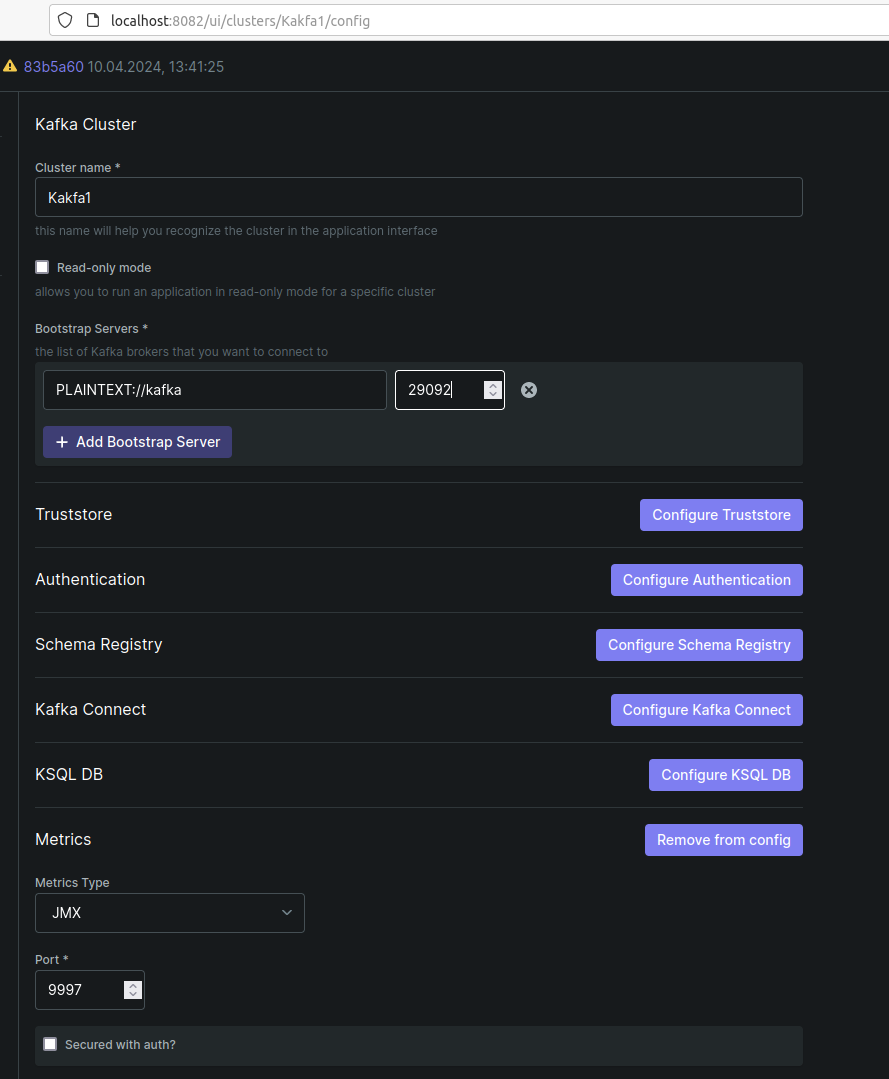
Task: Open Configure Authentication settings
Action: pyautogui.click(x=706, y=580)
